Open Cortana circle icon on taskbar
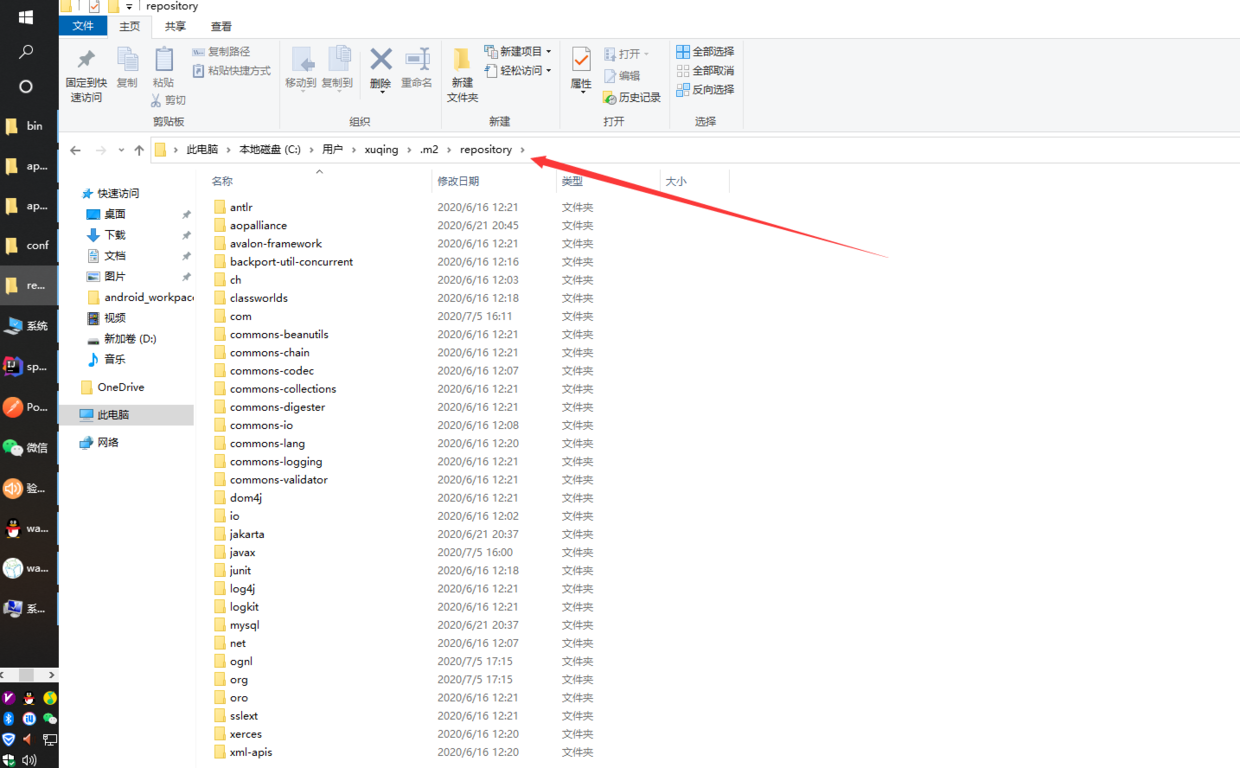The width and height of the screenshot is (1240, 768). (26, 87)
